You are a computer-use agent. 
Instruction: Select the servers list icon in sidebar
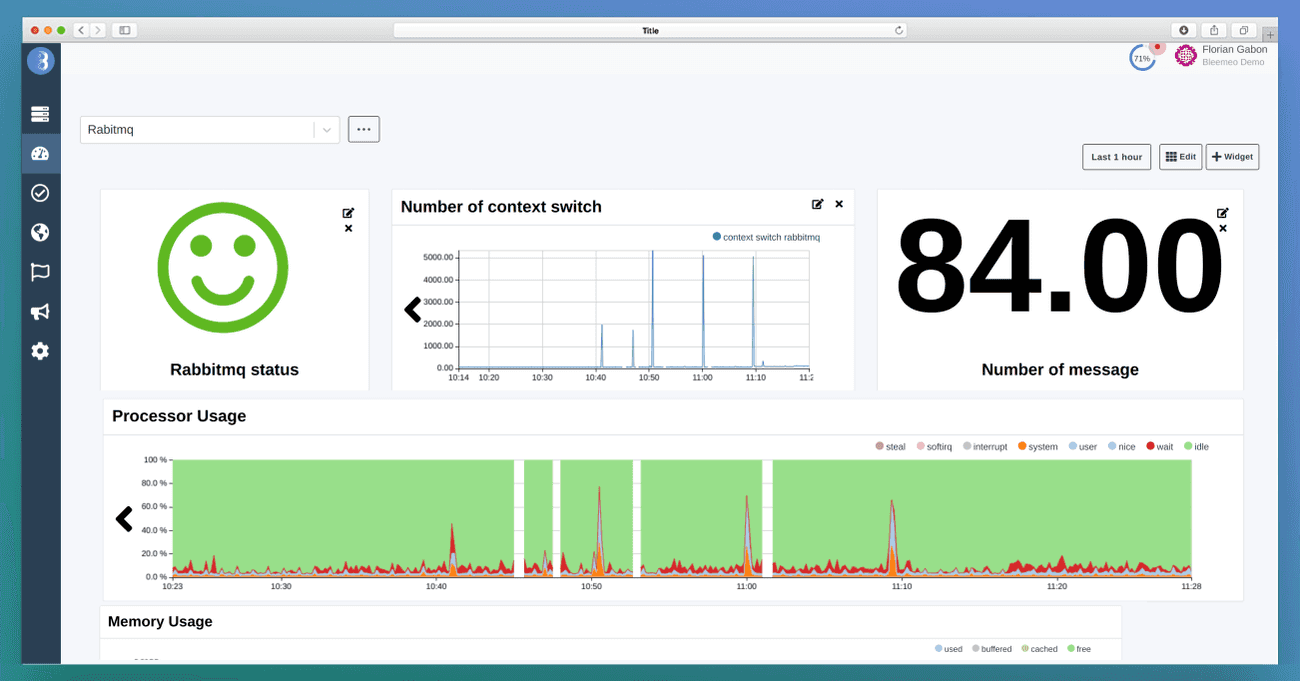pos(40,113)
